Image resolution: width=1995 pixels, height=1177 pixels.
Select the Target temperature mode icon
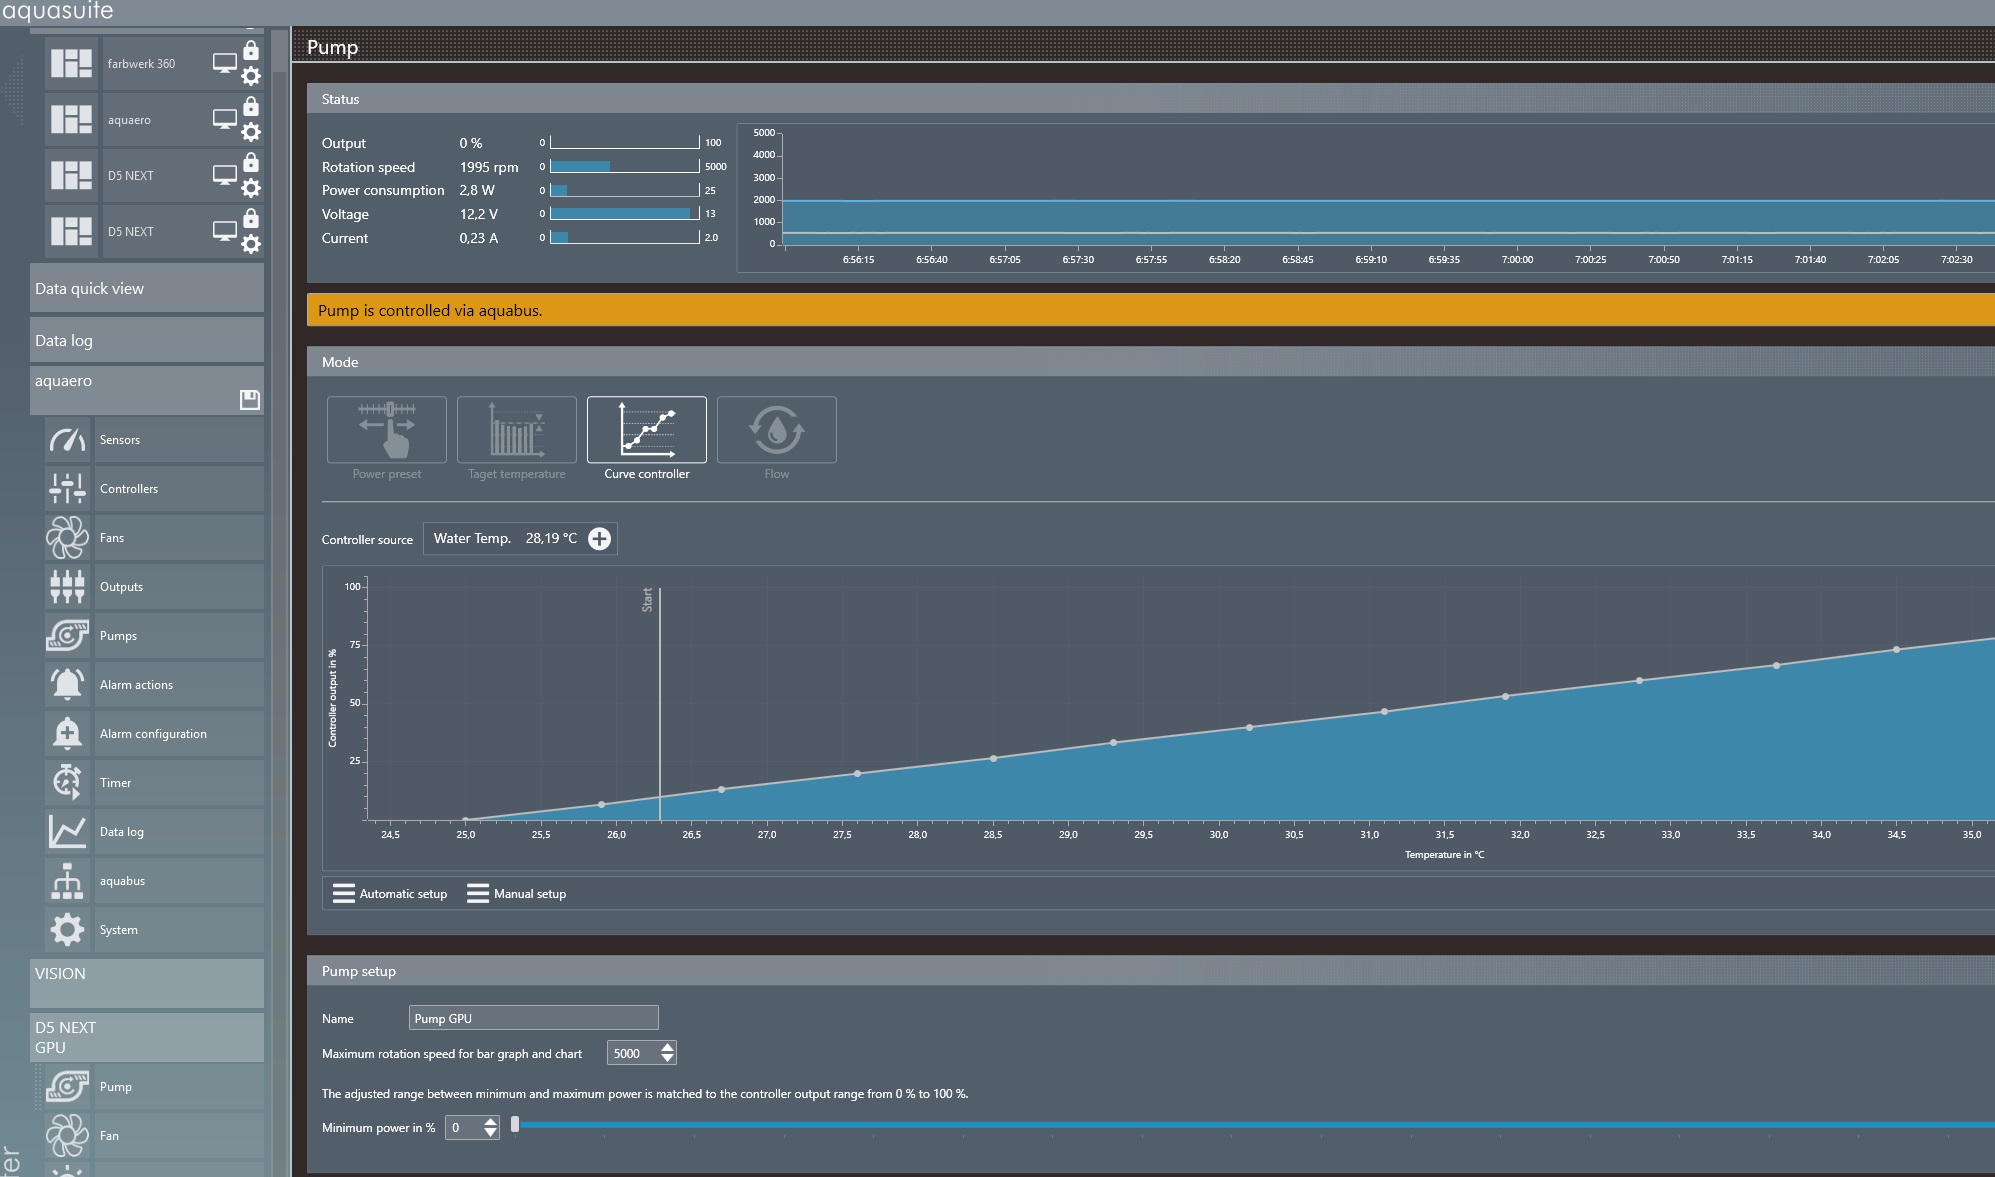click(x=516, y=430)
